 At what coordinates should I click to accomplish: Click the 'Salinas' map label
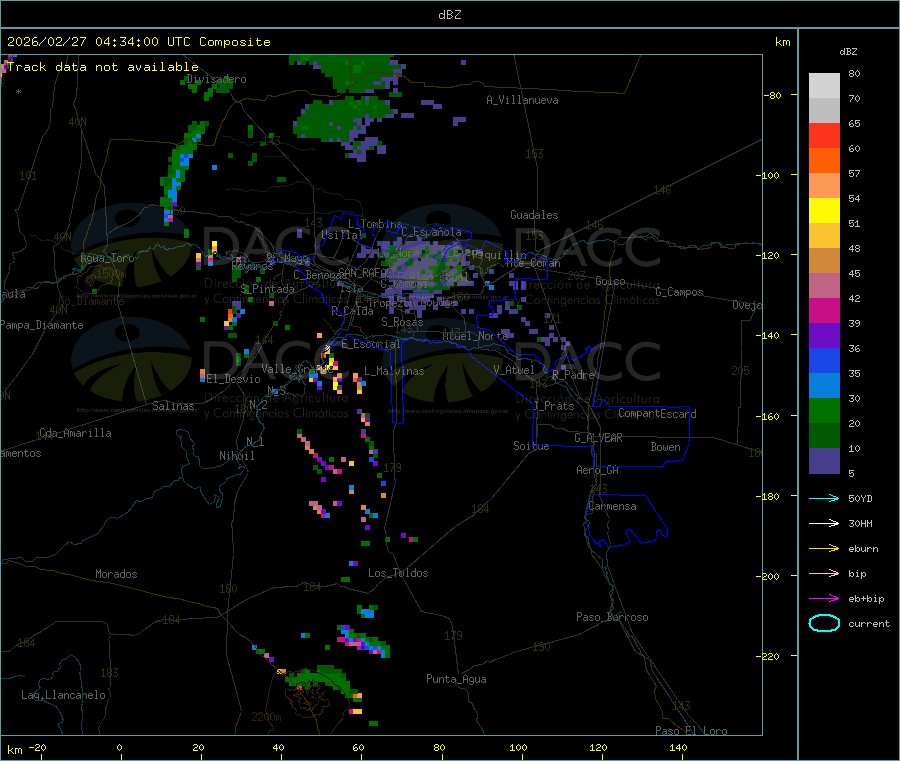173,406
